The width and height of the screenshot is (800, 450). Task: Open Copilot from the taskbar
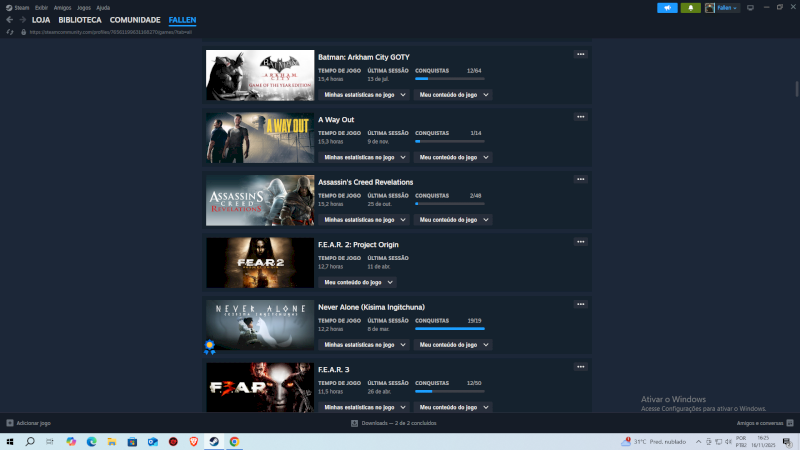click(x=71, y=442)
